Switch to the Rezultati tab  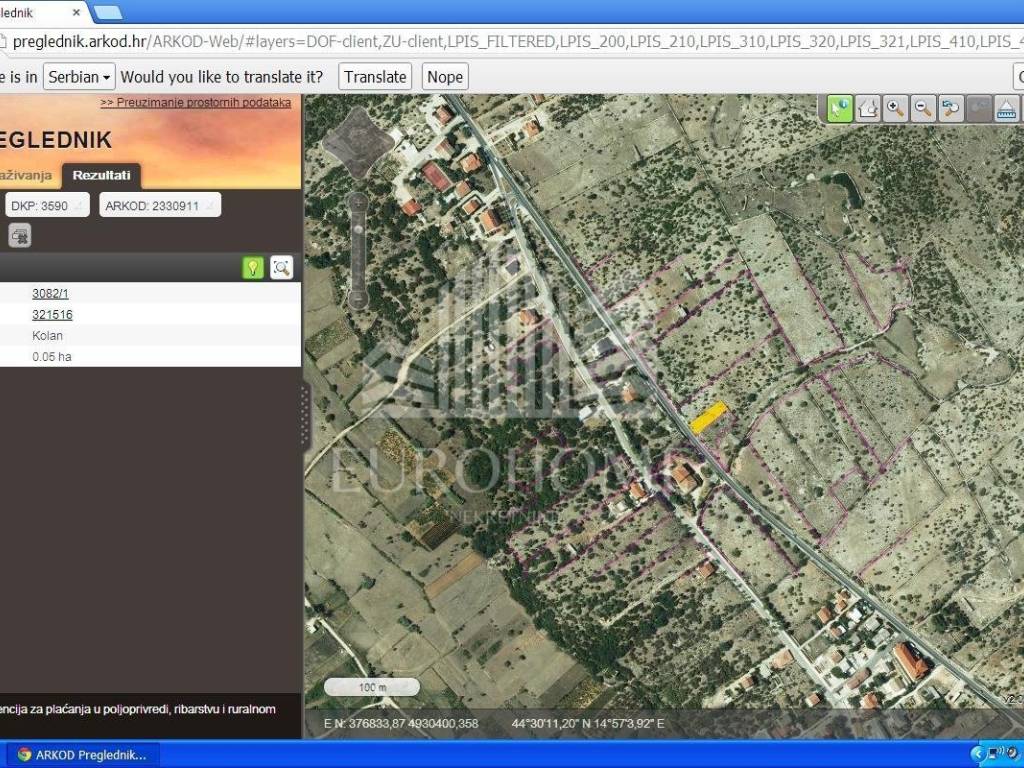(101, 176)
